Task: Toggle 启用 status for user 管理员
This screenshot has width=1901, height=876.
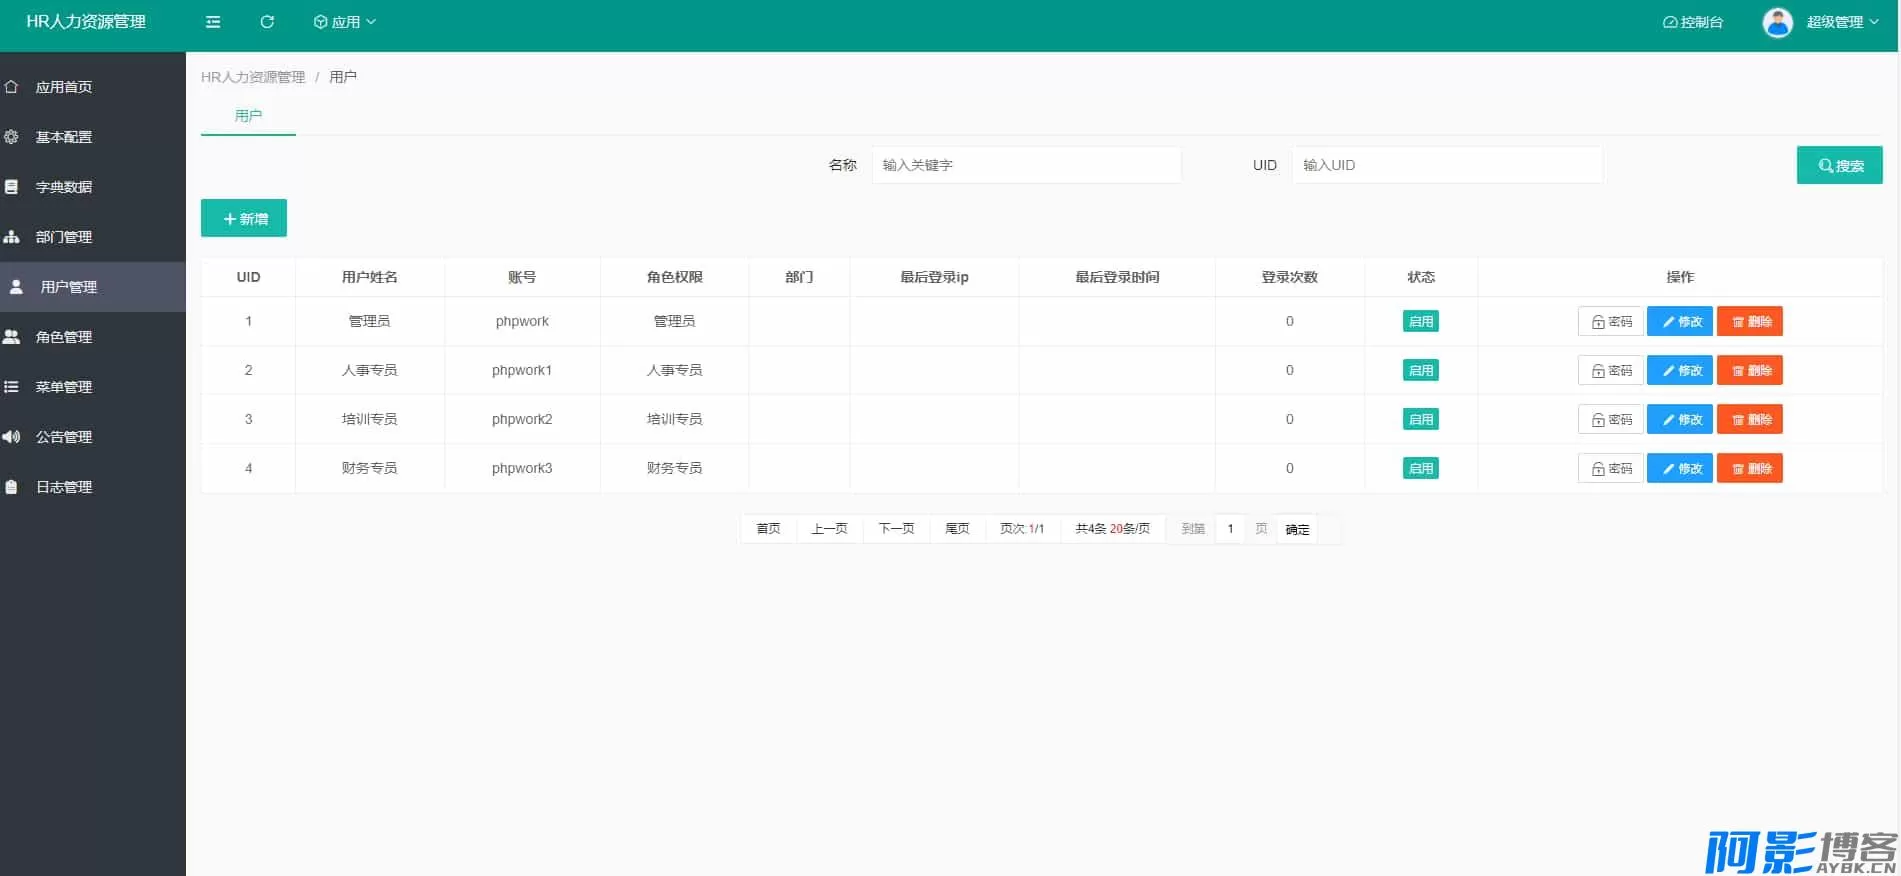Action: pos(1420,321)
